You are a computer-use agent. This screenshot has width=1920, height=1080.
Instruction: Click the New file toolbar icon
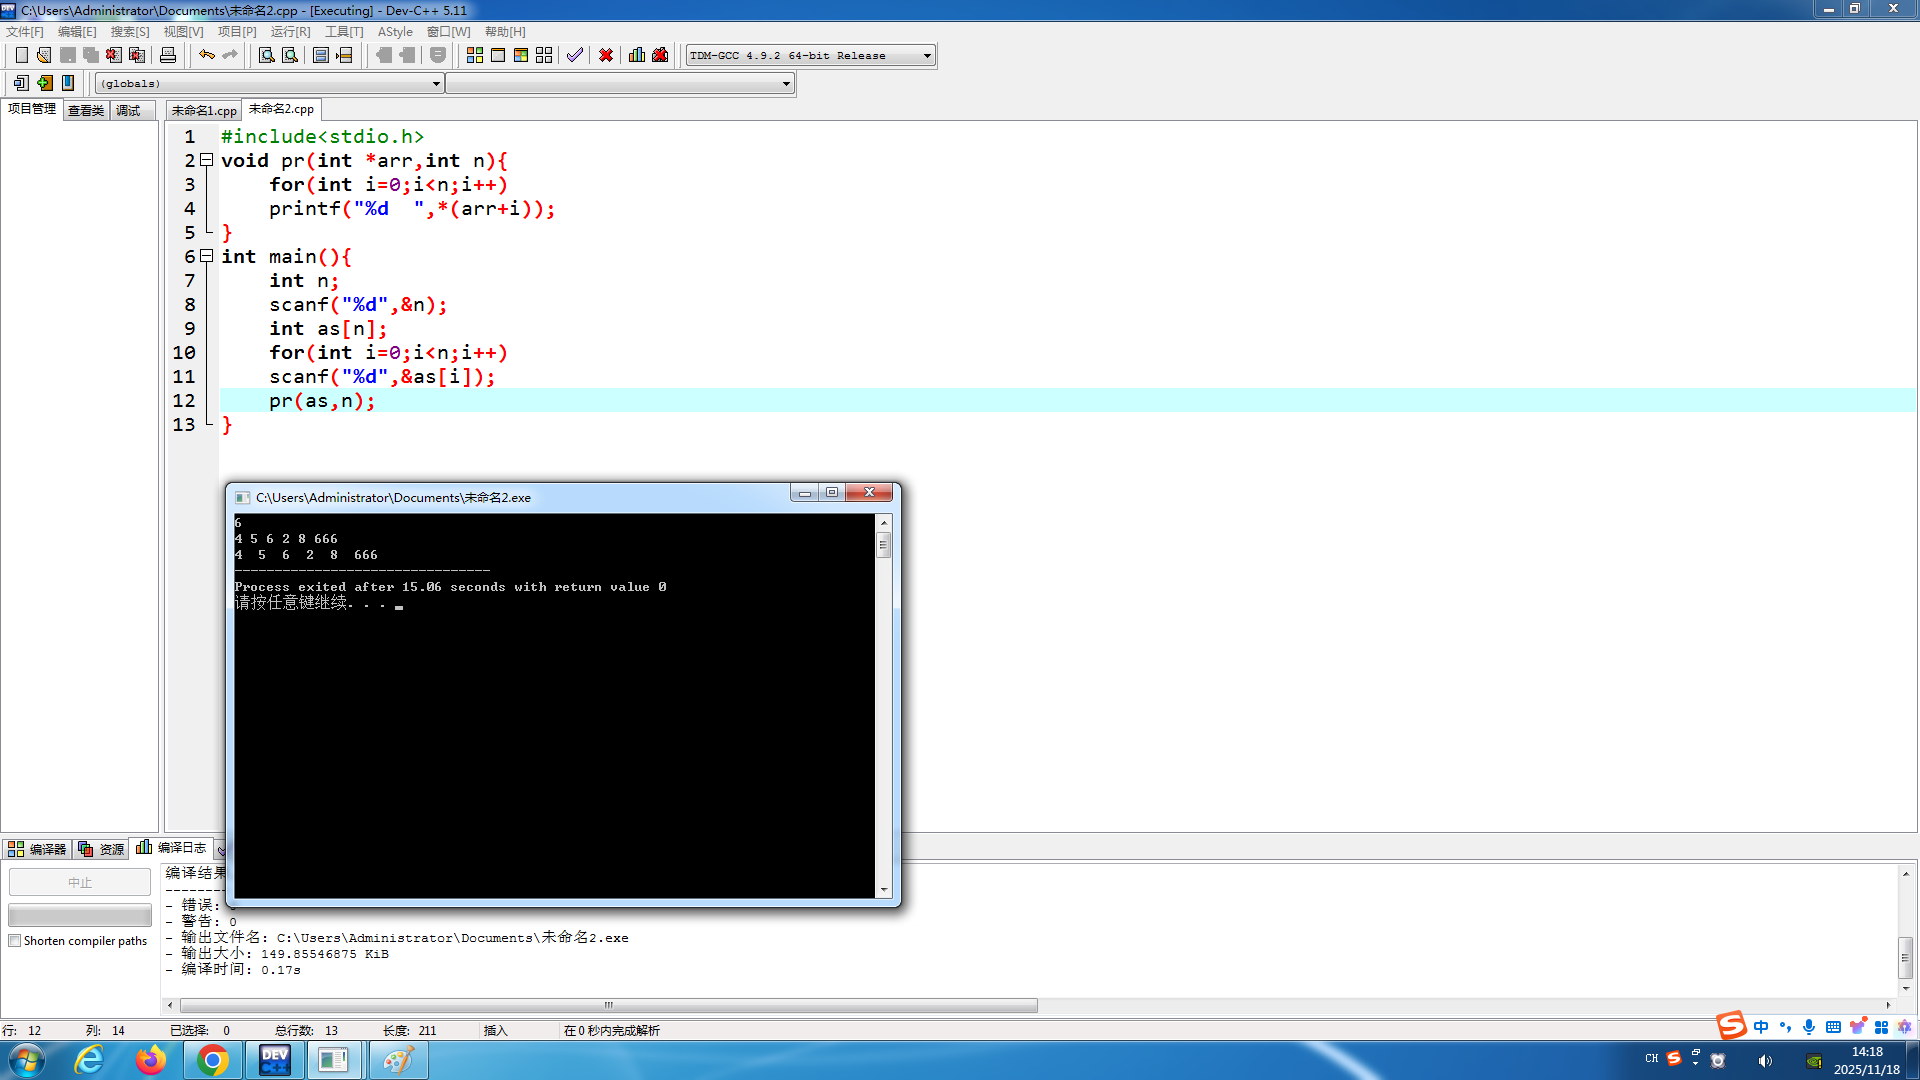[21, 55]
